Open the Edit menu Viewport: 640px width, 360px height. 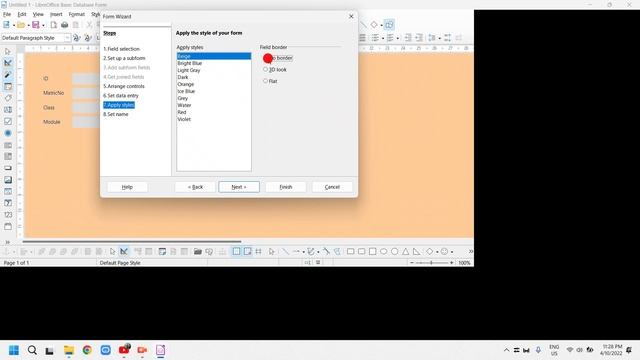click(x=22, y=14)
